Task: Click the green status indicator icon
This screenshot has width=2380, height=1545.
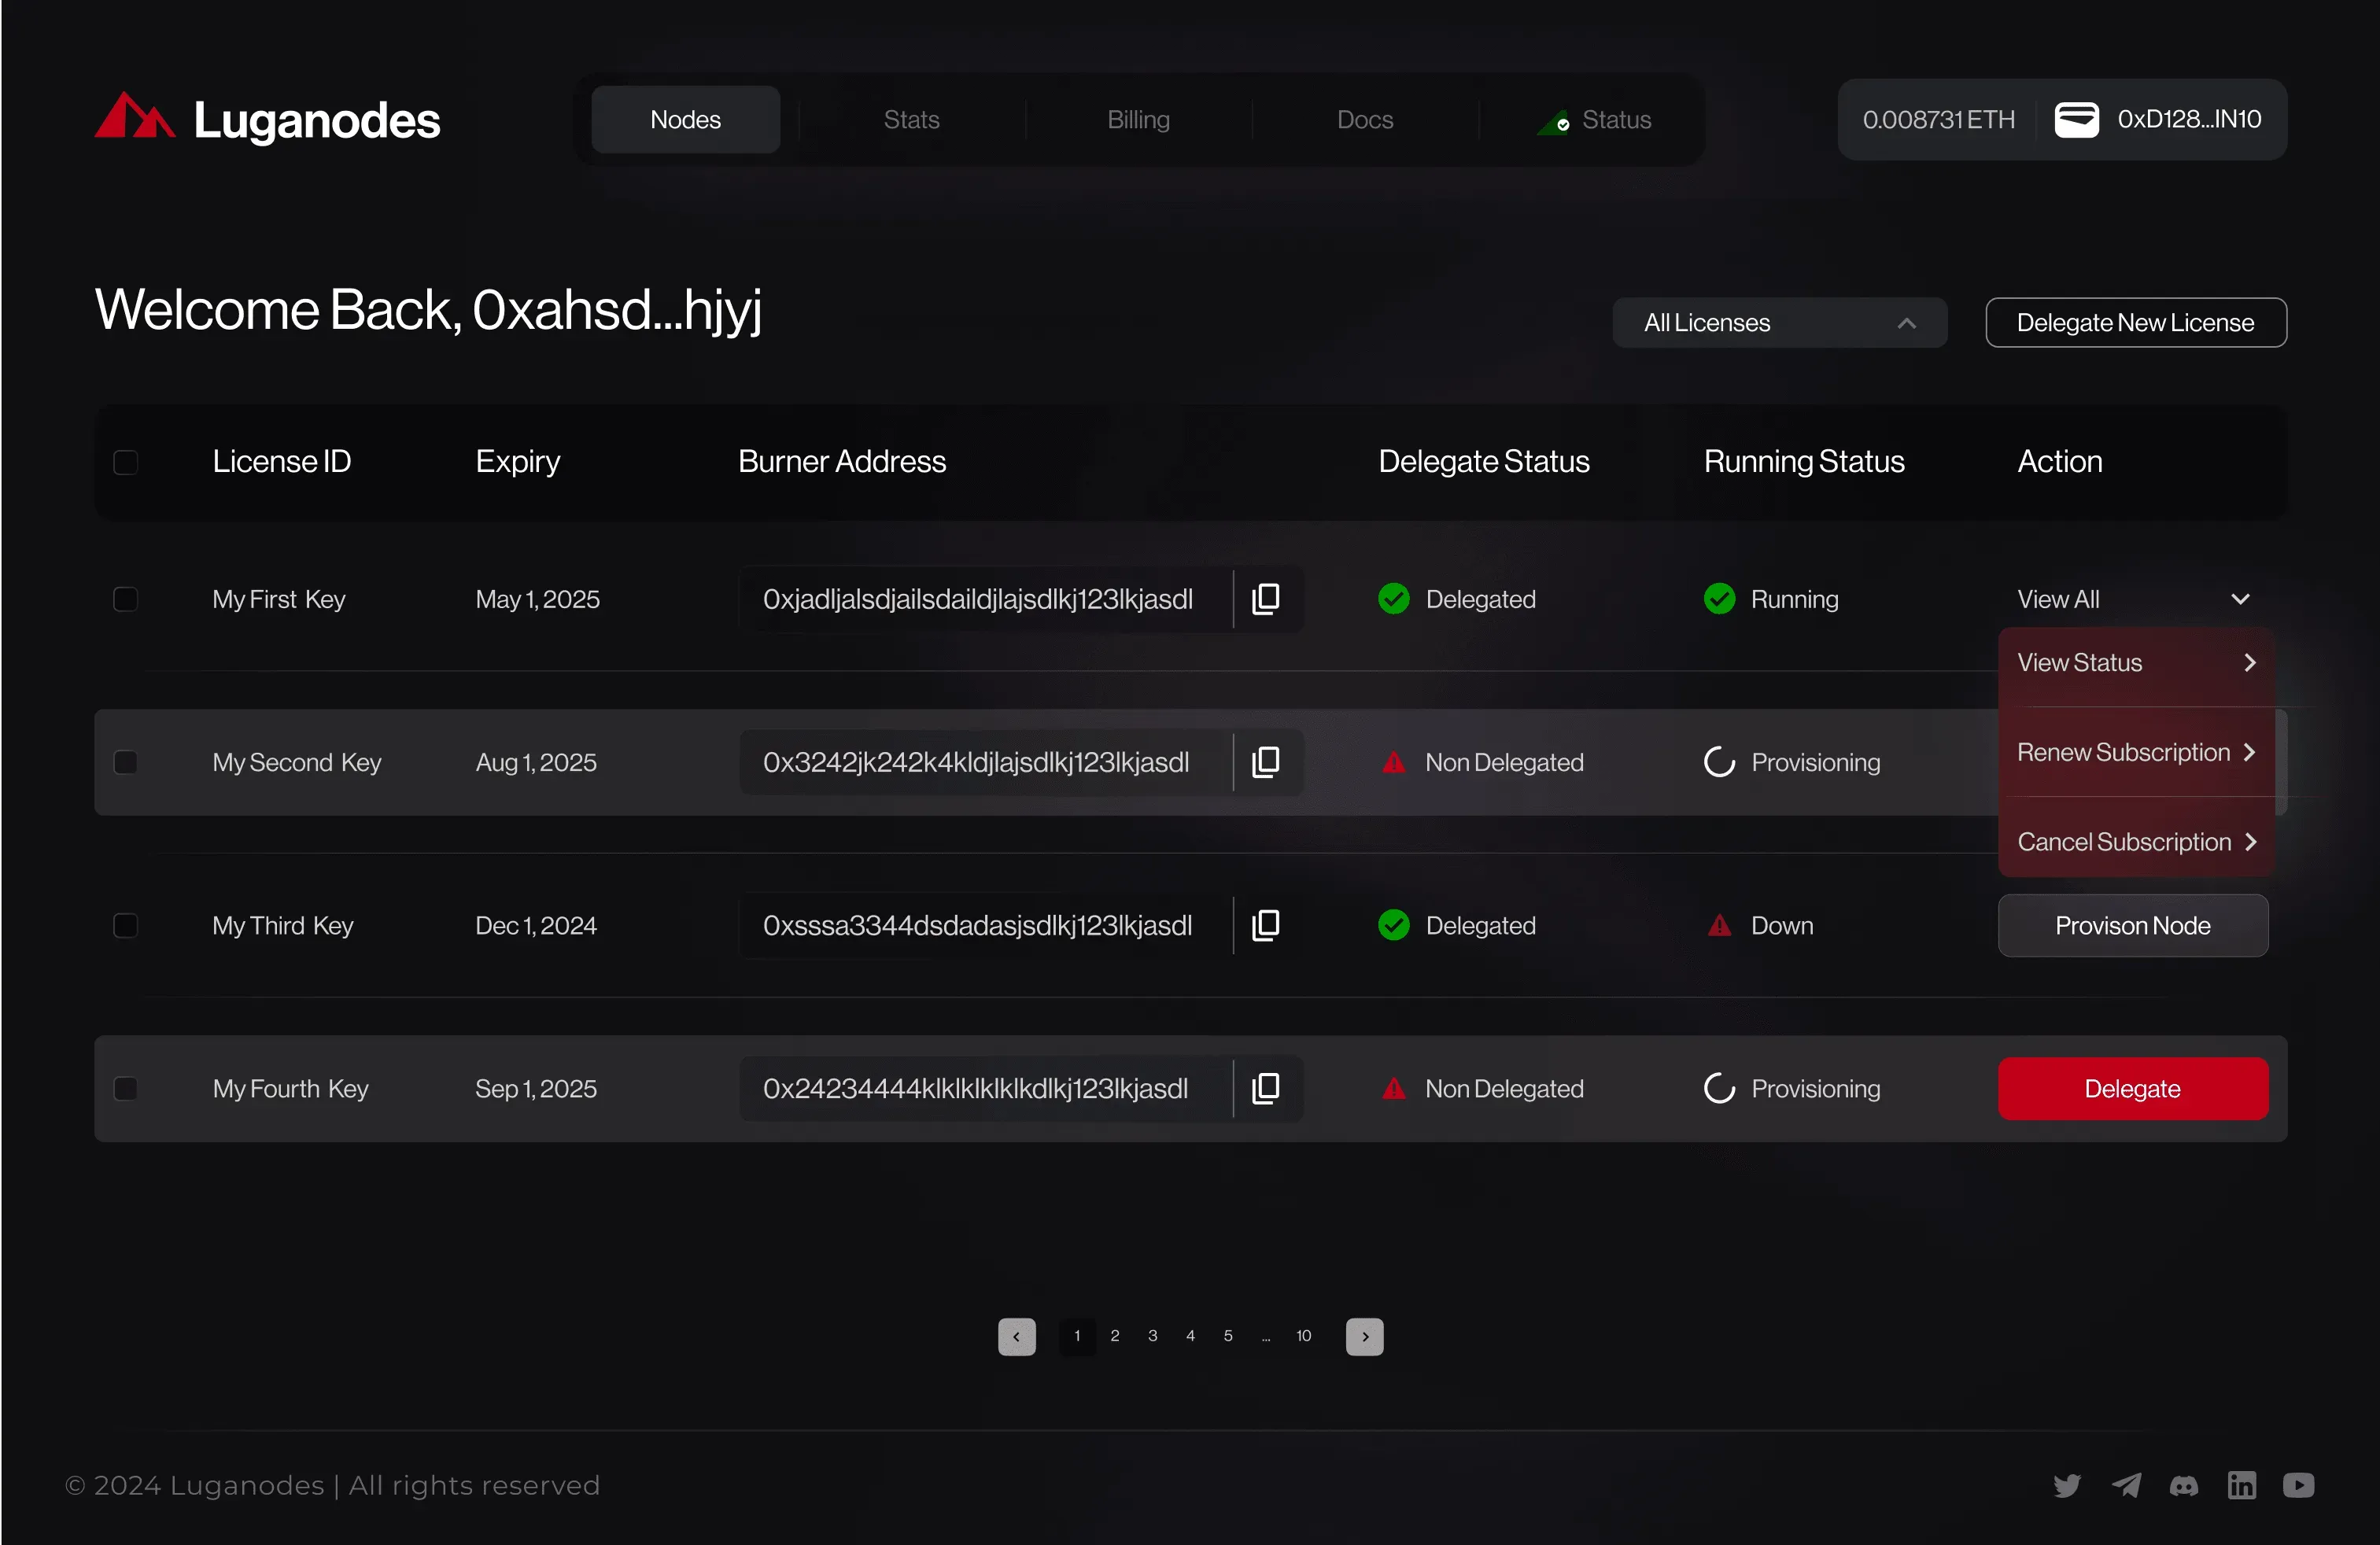Action: click(1555, 122)
